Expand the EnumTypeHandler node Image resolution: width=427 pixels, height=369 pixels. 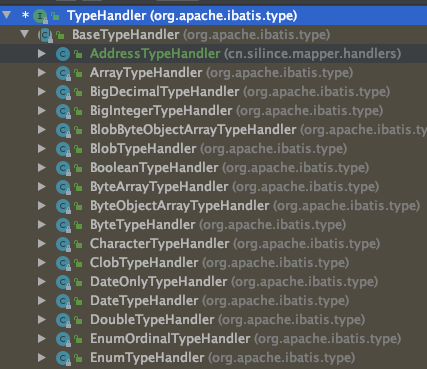coord(42,357)
